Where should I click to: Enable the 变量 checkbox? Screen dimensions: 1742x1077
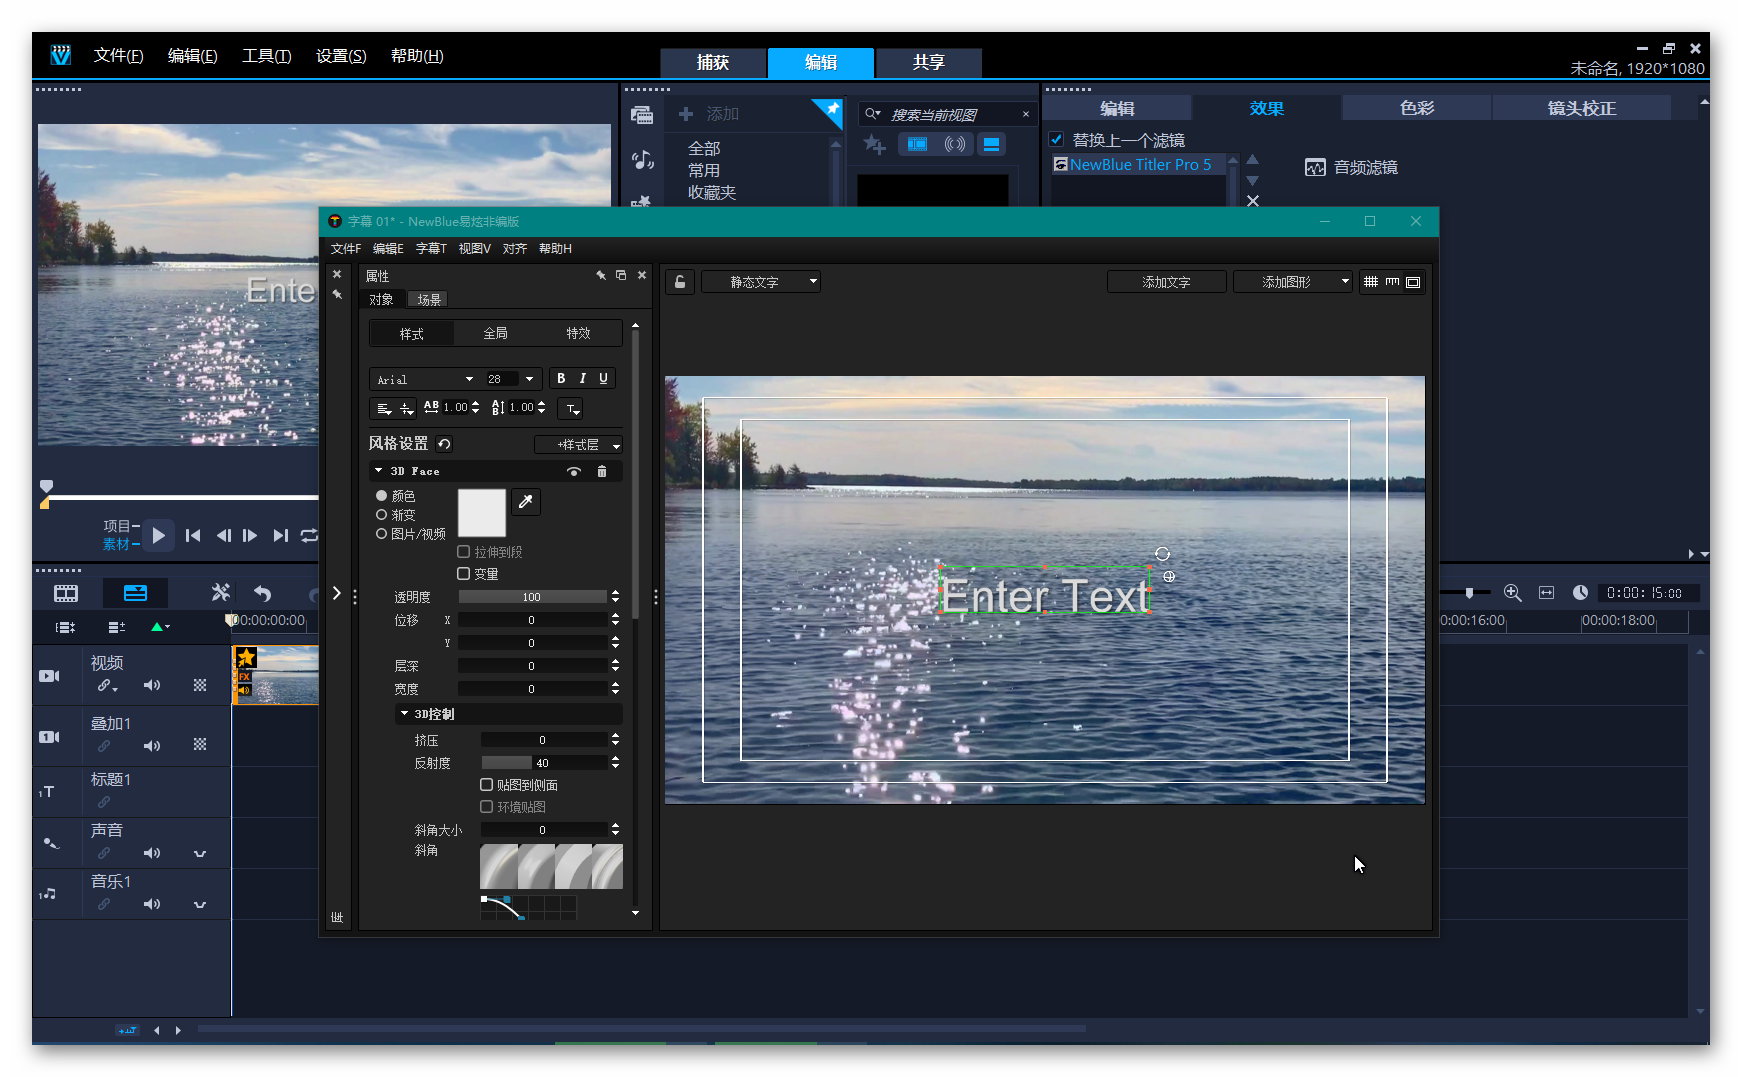(464, 574)
